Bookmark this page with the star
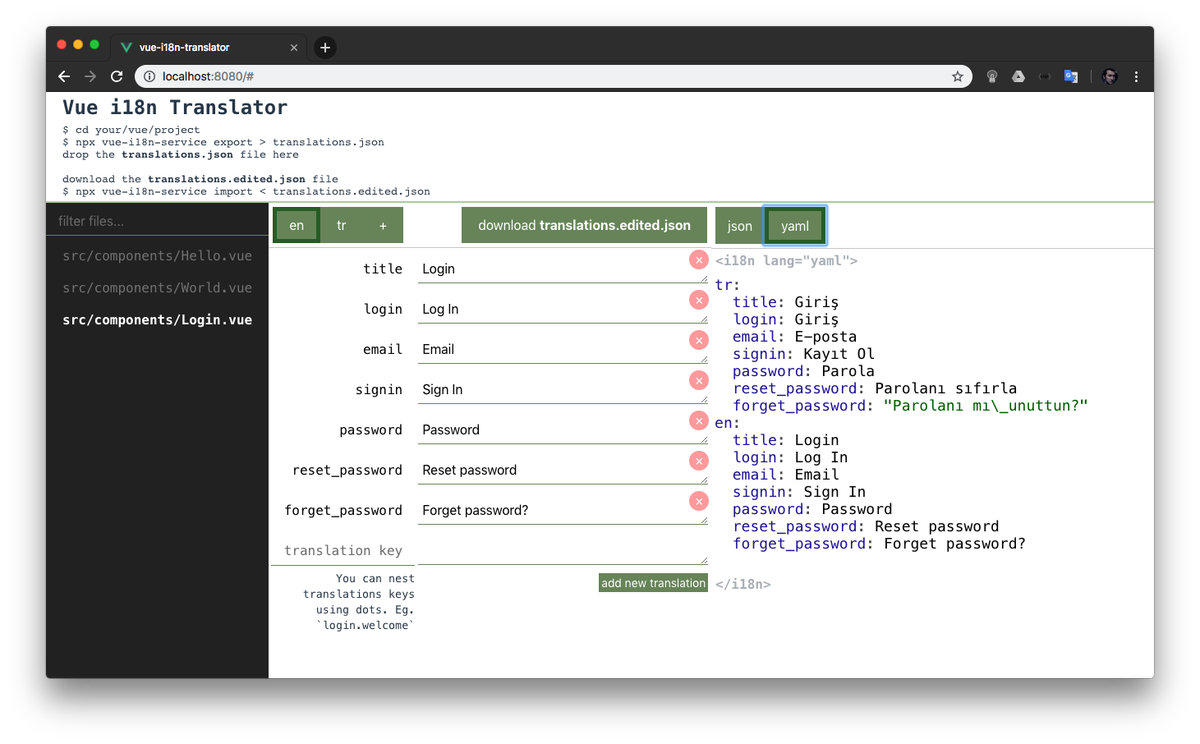This screenshot has height=744, width=1200. click(957, 76)
